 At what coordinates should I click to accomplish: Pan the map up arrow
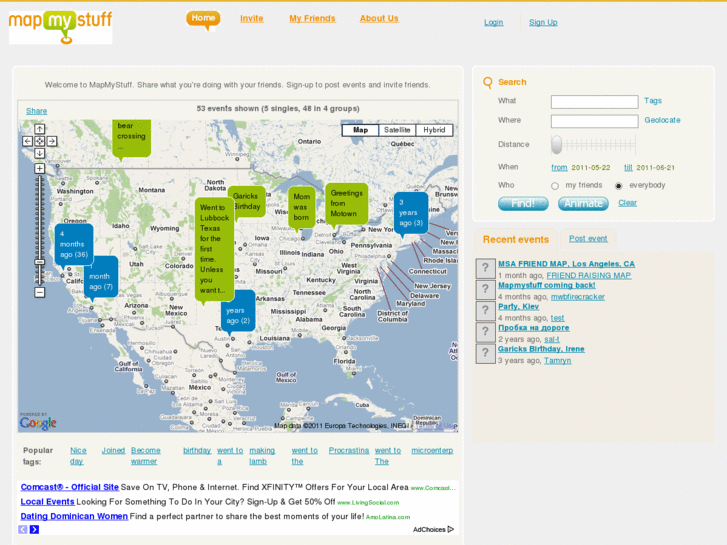coord(40,129)
